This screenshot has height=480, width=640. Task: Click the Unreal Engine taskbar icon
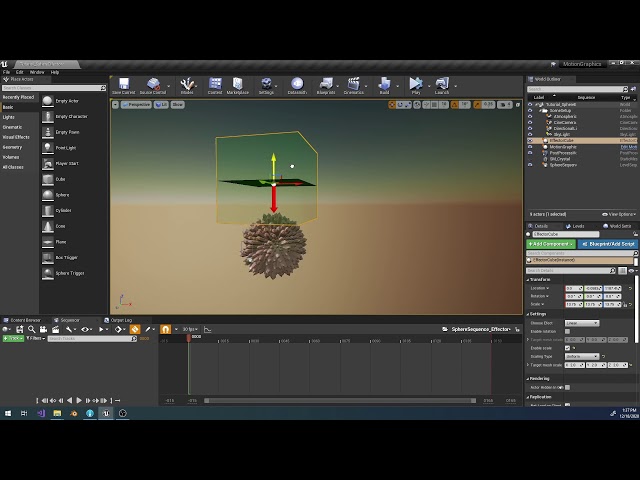[106, 413]
